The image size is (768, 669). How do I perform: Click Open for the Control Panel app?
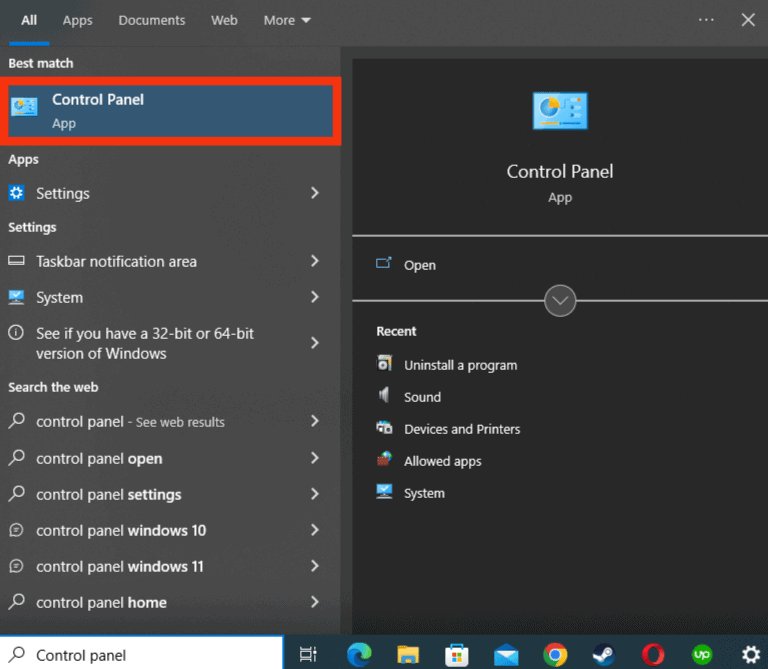[x=419, y=265]
